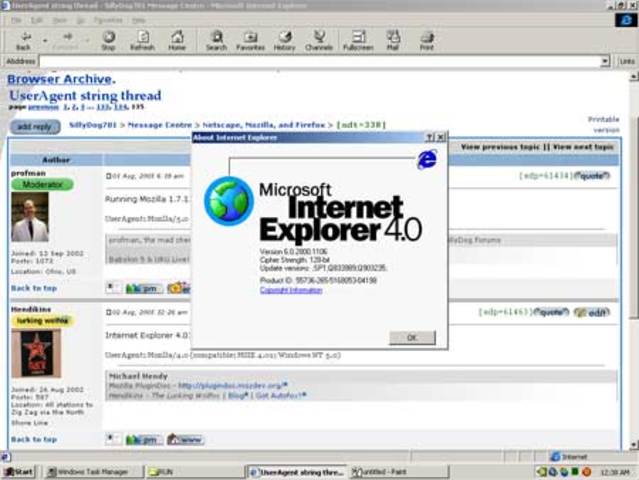Click the page scrollbar up arrow
This screenshot has width=639, height=480.
pos(633,76)
